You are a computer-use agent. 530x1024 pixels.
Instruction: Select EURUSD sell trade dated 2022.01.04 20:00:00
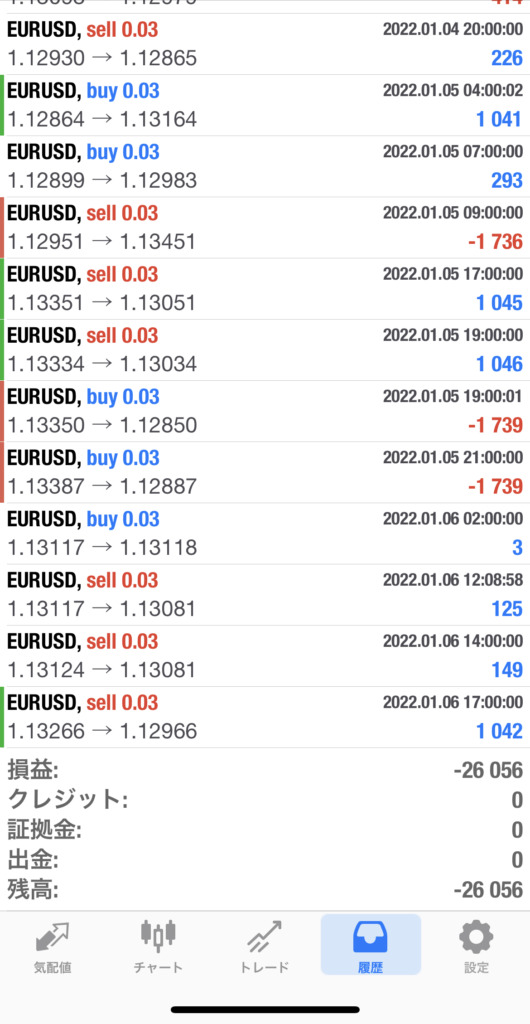coord(265,44)
